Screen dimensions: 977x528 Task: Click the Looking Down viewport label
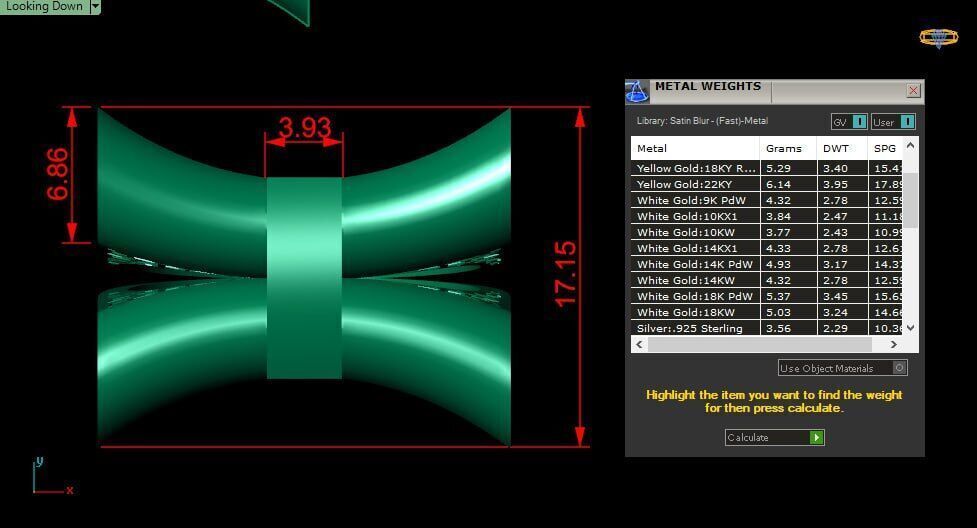pos(44,6)
